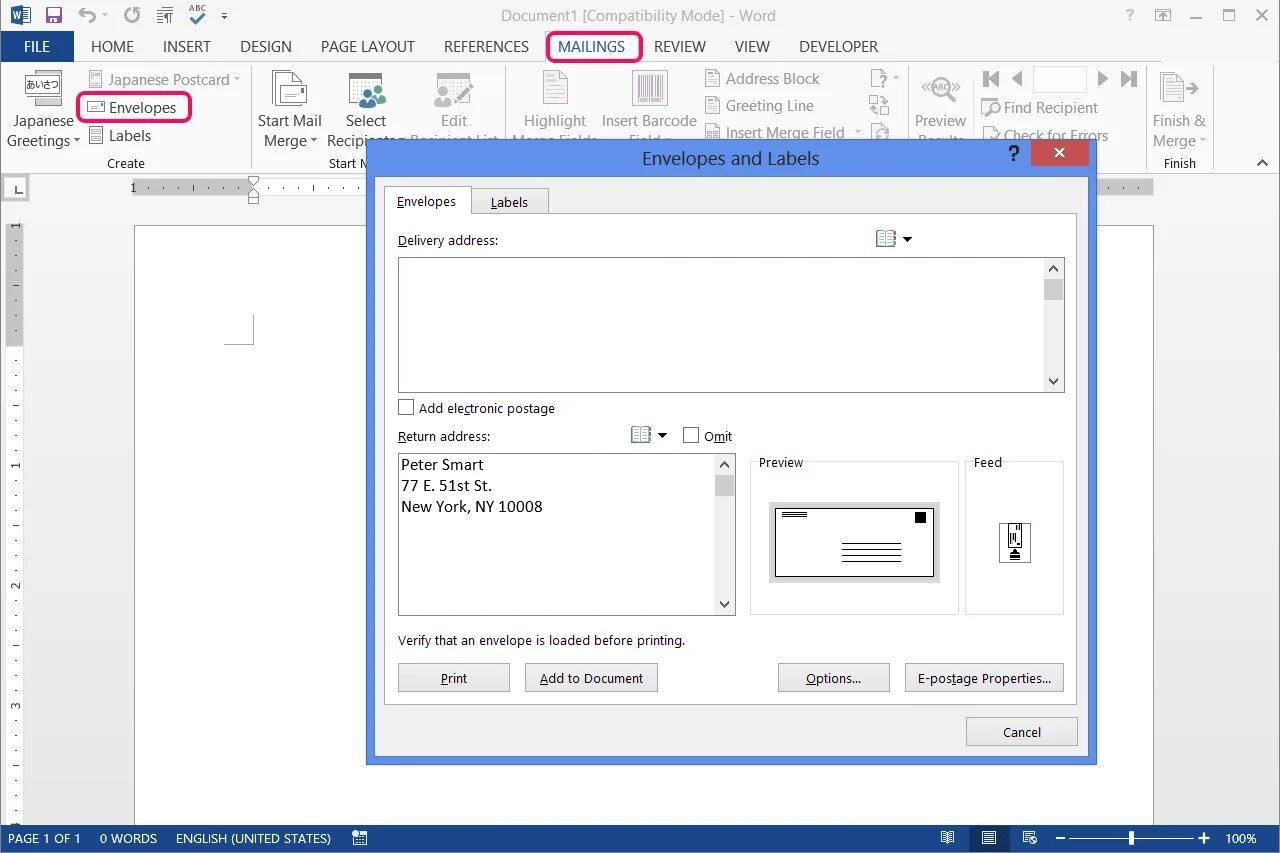Viewport: 1280px width, 853px height.
Task: Click inside the Return address text box
Action: coord(558,534)
